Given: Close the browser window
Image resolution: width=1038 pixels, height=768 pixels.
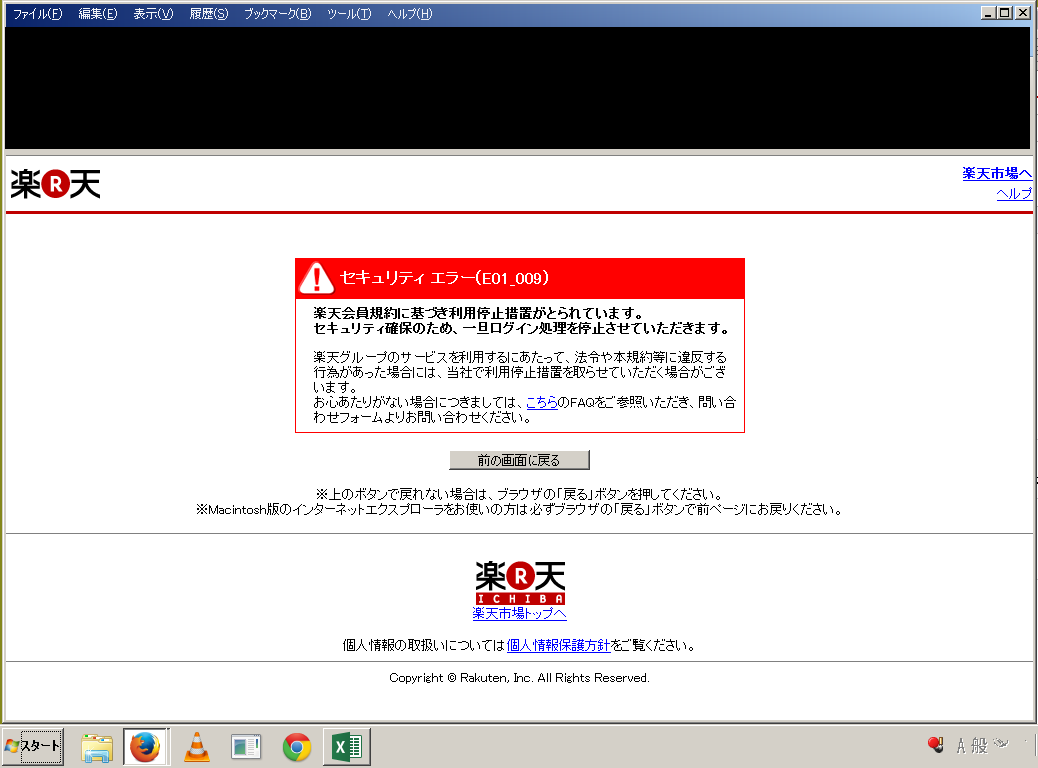Looking at the screenshot, I should coord(1021,13).
